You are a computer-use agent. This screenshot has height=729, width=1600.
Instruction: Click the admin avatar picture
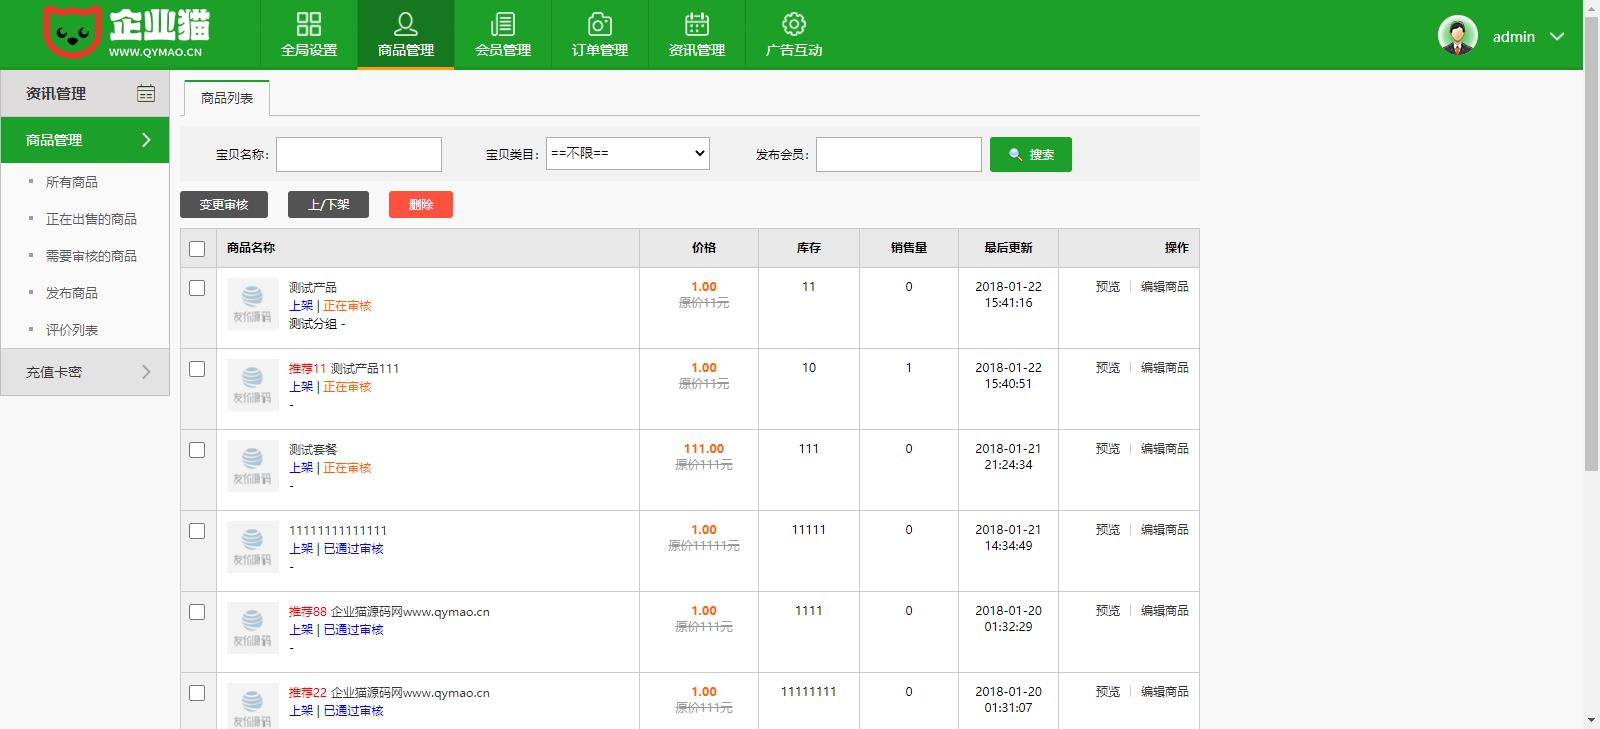pos(1457,36)
